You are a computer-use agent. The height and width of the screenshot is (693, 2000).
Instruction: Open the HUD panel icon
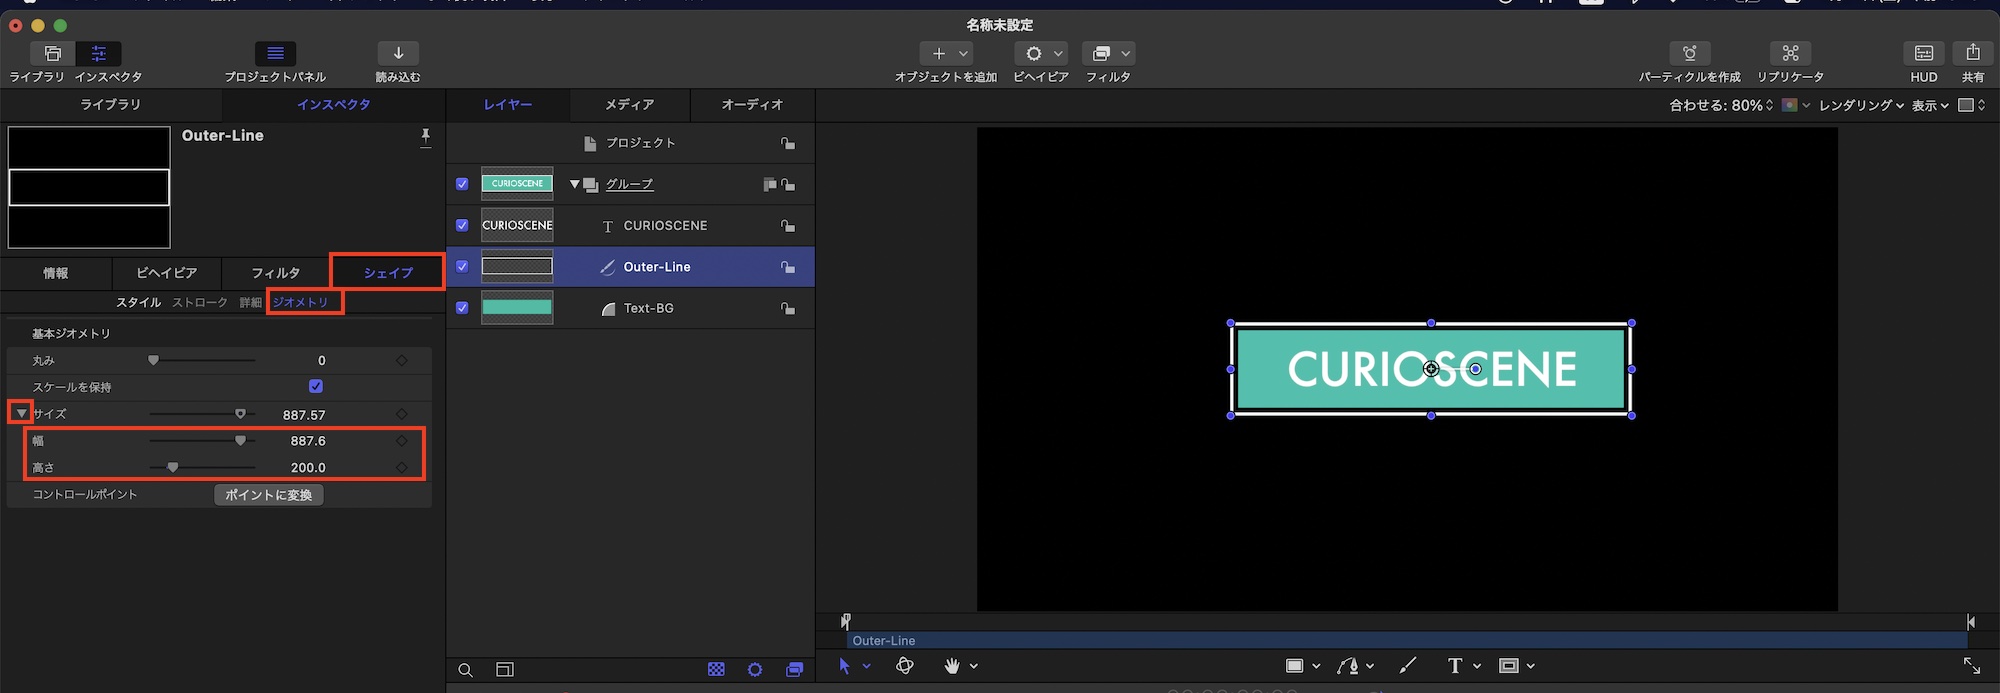point(1923,54)
